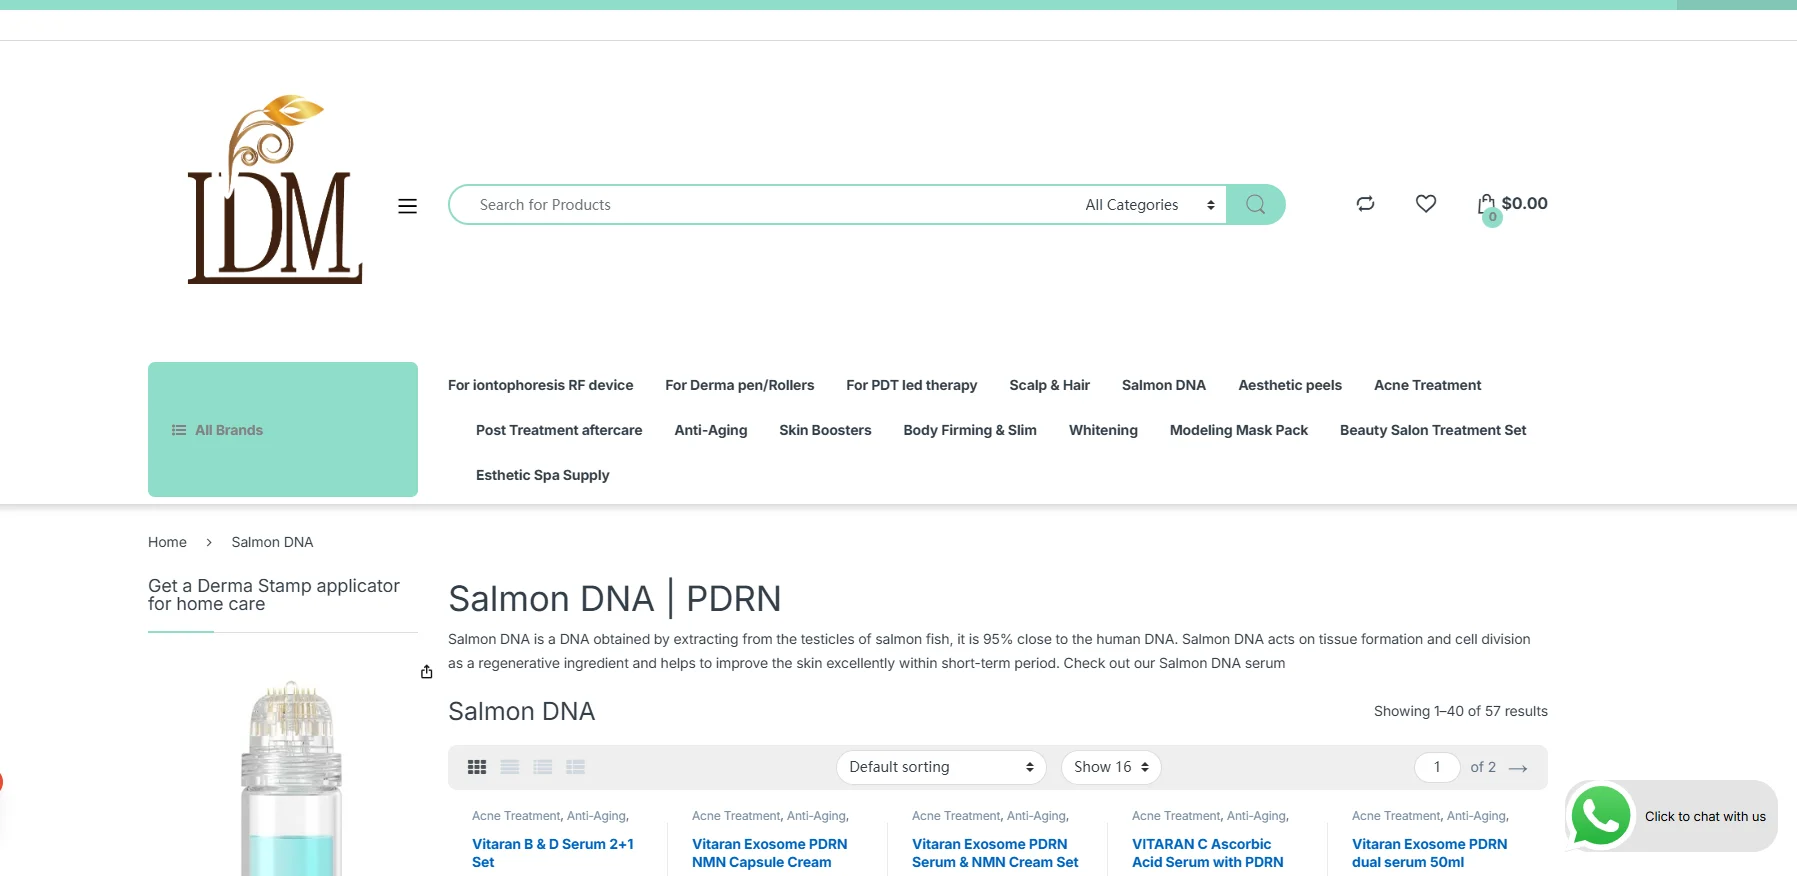
Task: Open Body Firming & Slim category
Action: [x=970, y=430]
